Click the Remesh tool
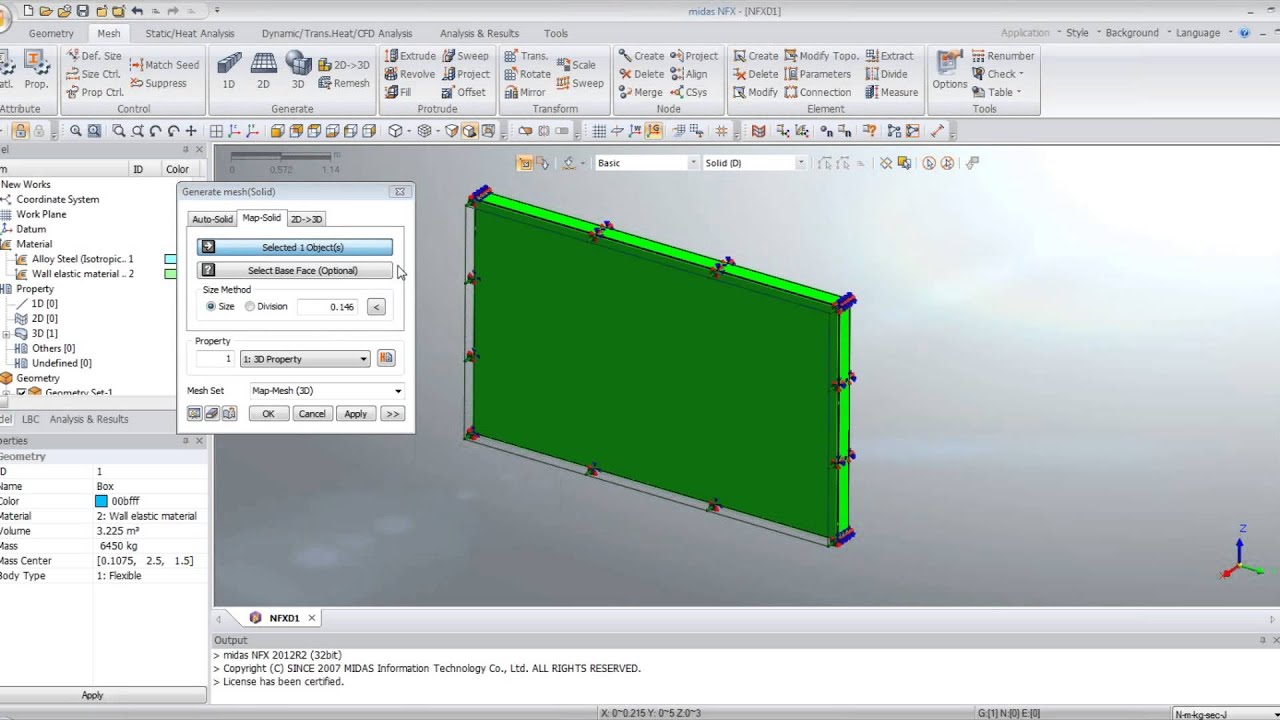The height and width of the screenshot is (720, 1280). click(344, 83)
